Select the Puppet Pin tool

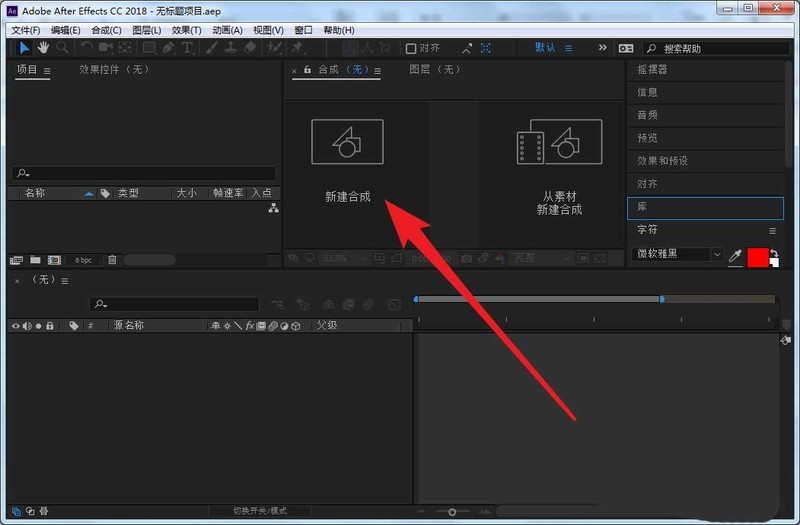[x=297, y=48]
